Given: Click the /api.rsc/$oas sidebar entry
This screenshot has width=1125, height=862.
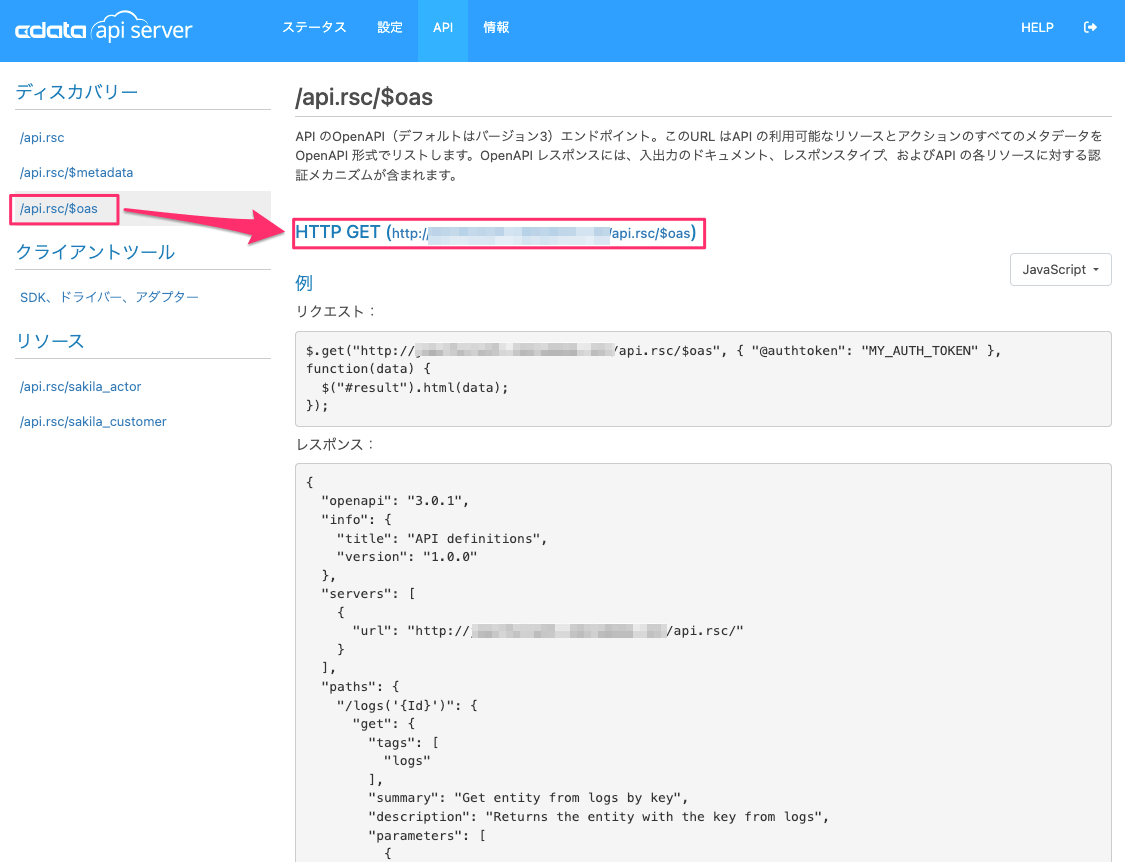Looking at the screenshot, I should click(x=59, y=209).
